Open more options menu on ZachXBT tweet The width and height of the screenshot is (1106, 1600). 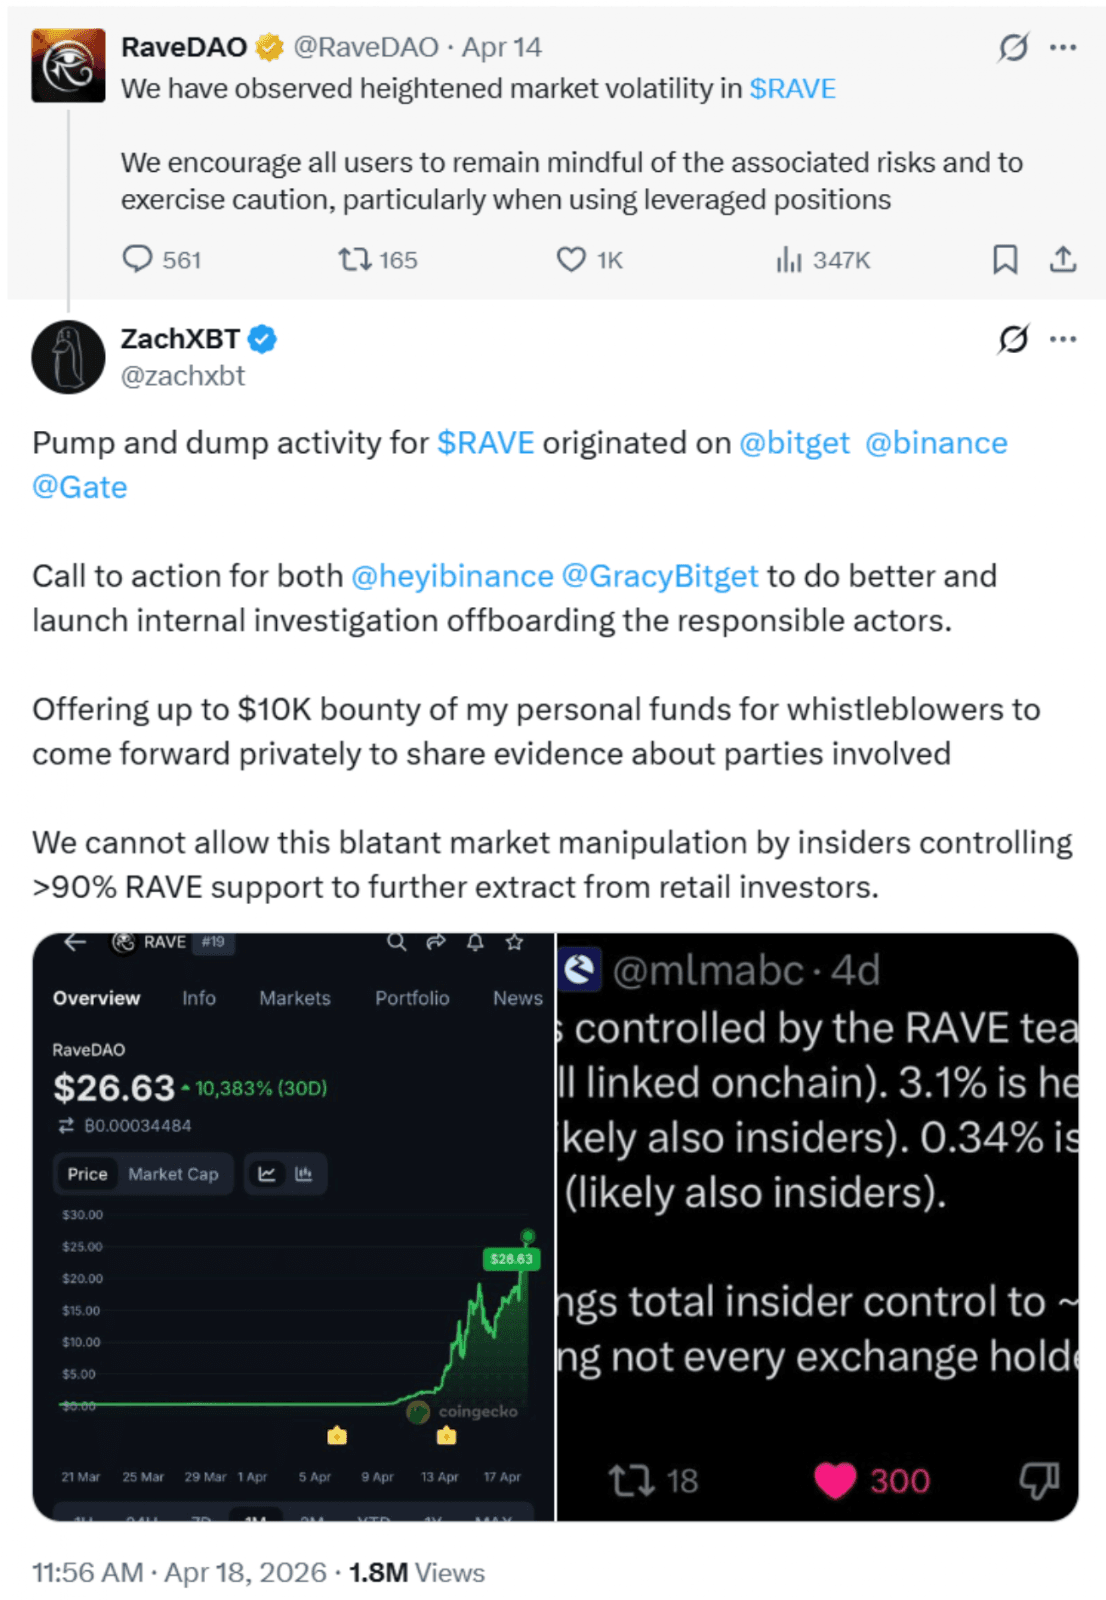pos(1063,340)
